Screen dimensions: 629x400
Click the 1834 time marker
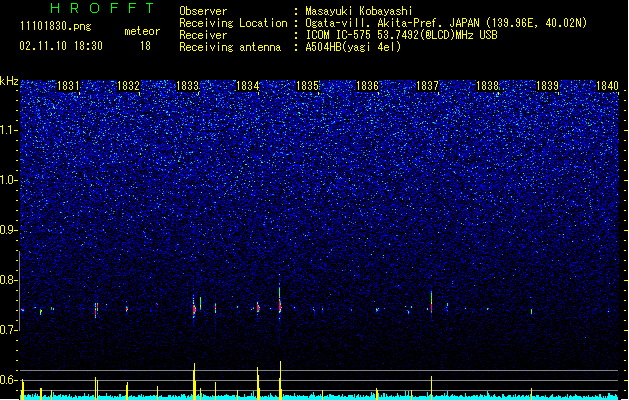click(248, 86)
